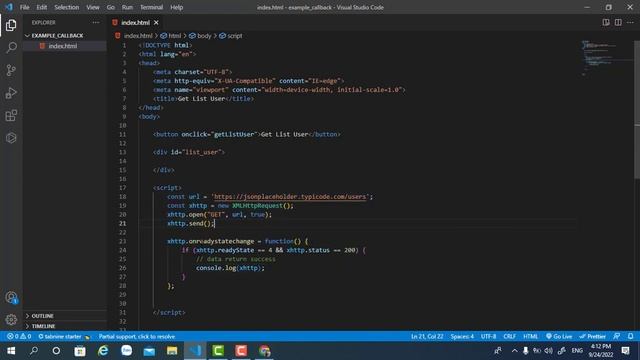This screenshot has height=360, width=640.
Task: Open Mail app on taskbar
Action: pyautogui.click(x=149, y=351)
